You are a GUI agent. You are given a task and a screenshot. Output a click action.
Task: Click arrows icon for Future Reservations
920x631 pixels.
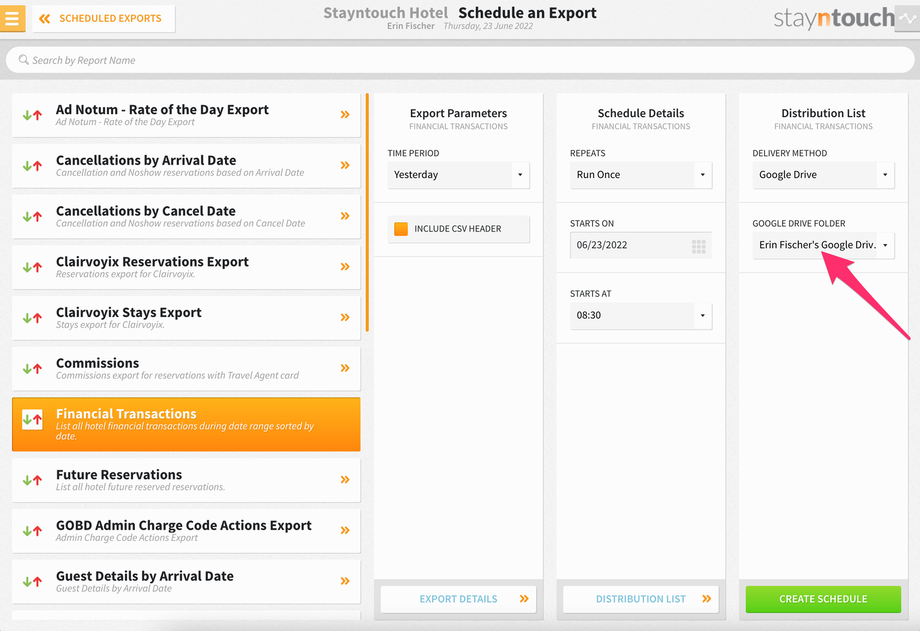[32, 480]
